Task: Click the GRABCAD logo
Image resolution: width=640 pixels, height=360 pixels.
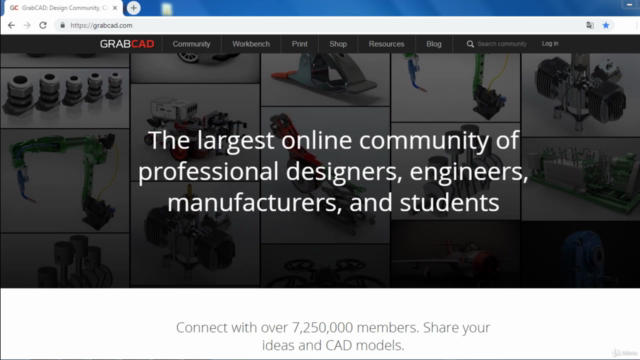Action: point(127,44)
